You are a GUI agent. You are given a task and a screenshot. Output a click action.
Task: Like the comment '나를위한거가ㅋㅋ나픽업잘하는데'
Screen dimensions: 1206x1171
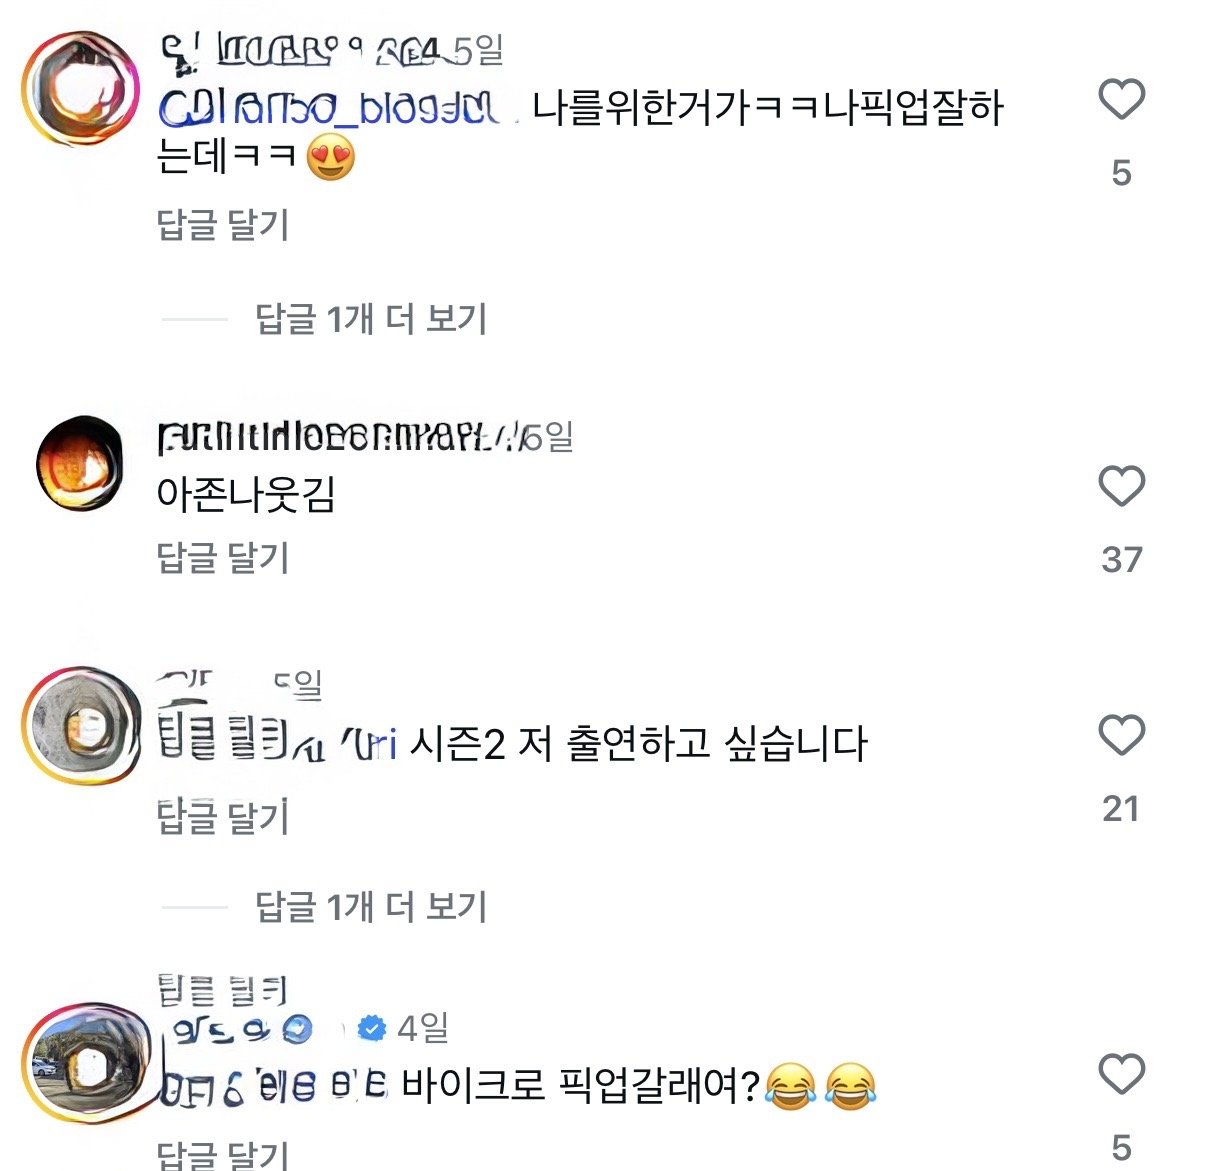1121,100
